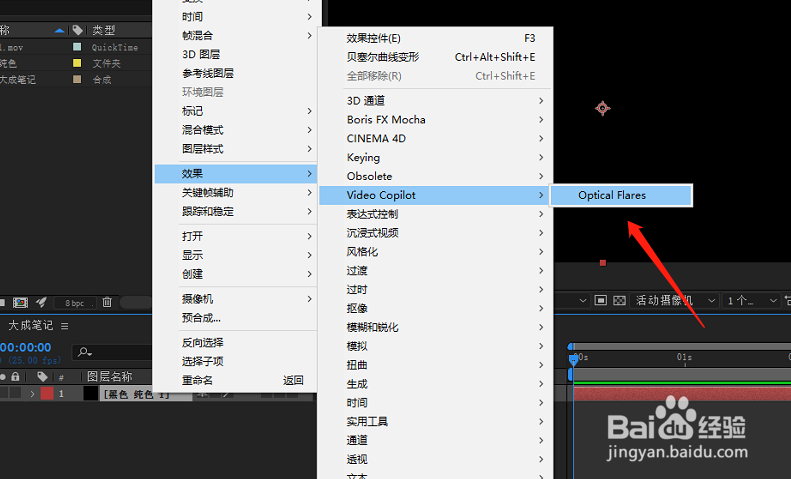Open the 透视 effects category
The height and width of the screenshot is (479, 791).
435,459
